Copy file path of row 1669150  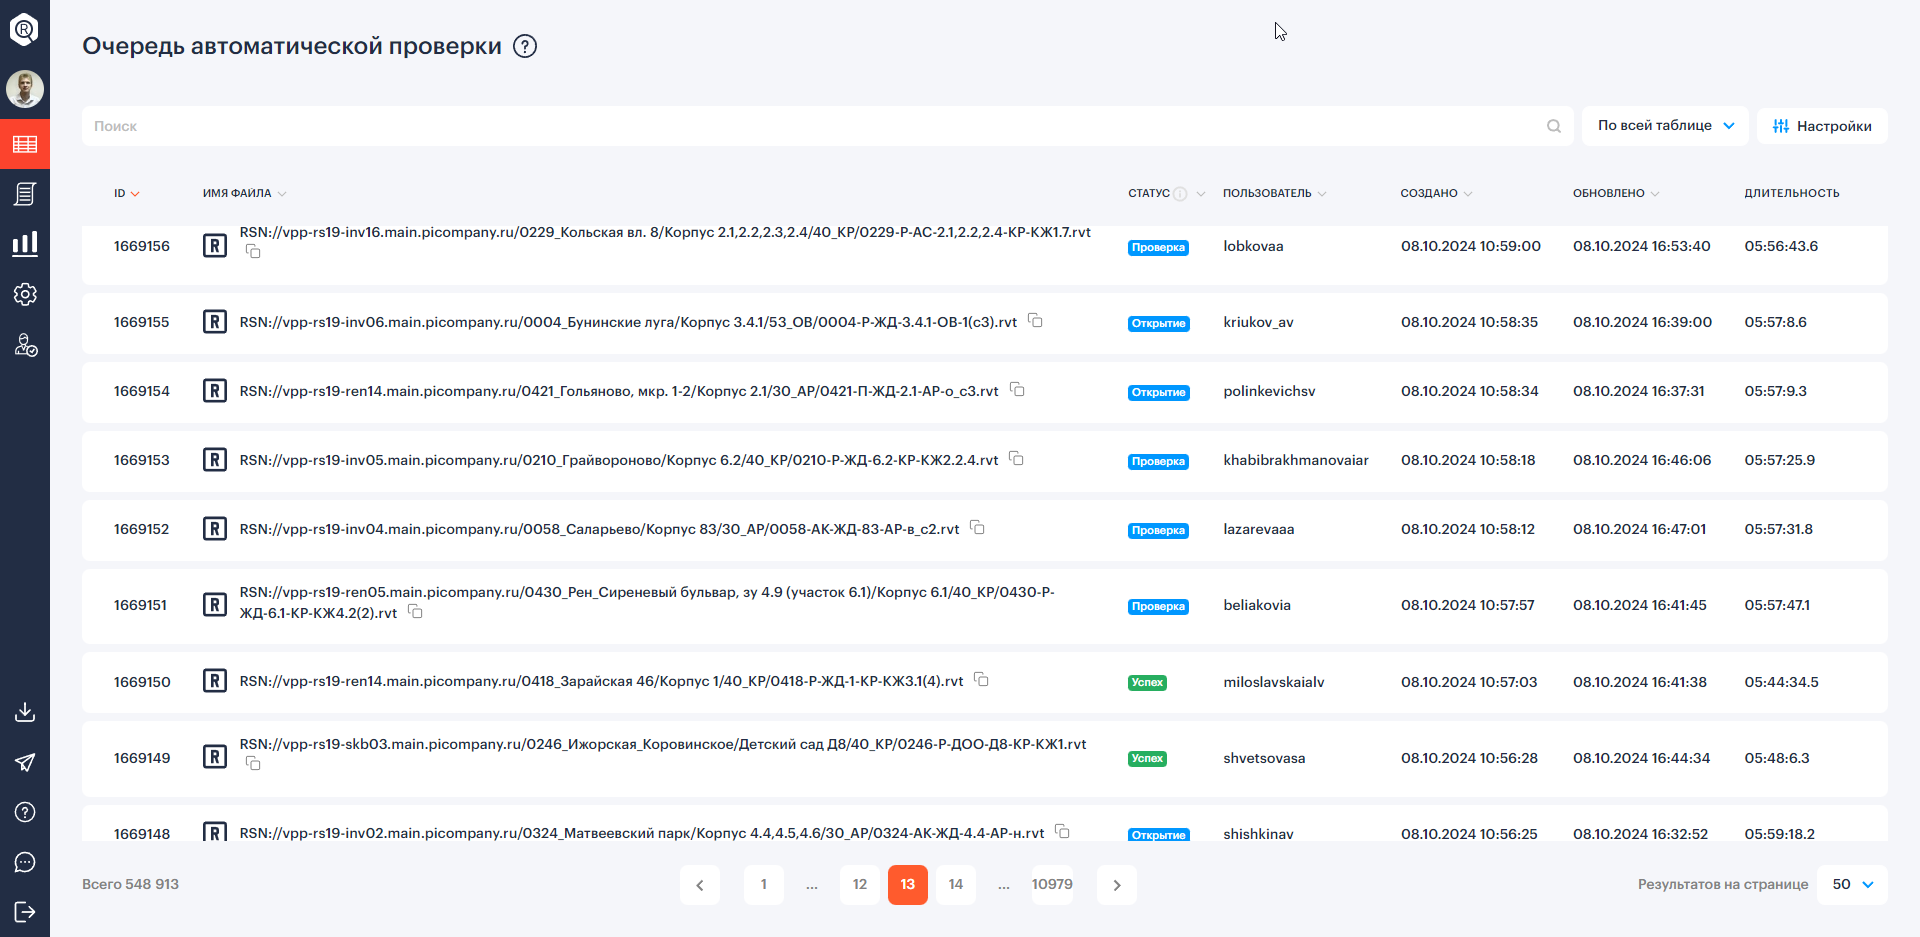click(982, 680)
